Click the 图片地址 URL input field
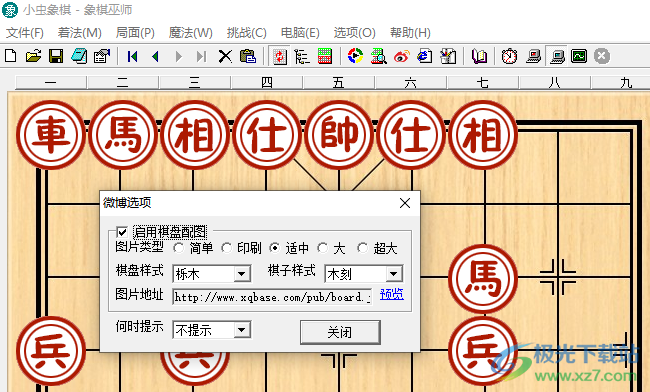Screen dimensions: 650x392 coord(272,297)
